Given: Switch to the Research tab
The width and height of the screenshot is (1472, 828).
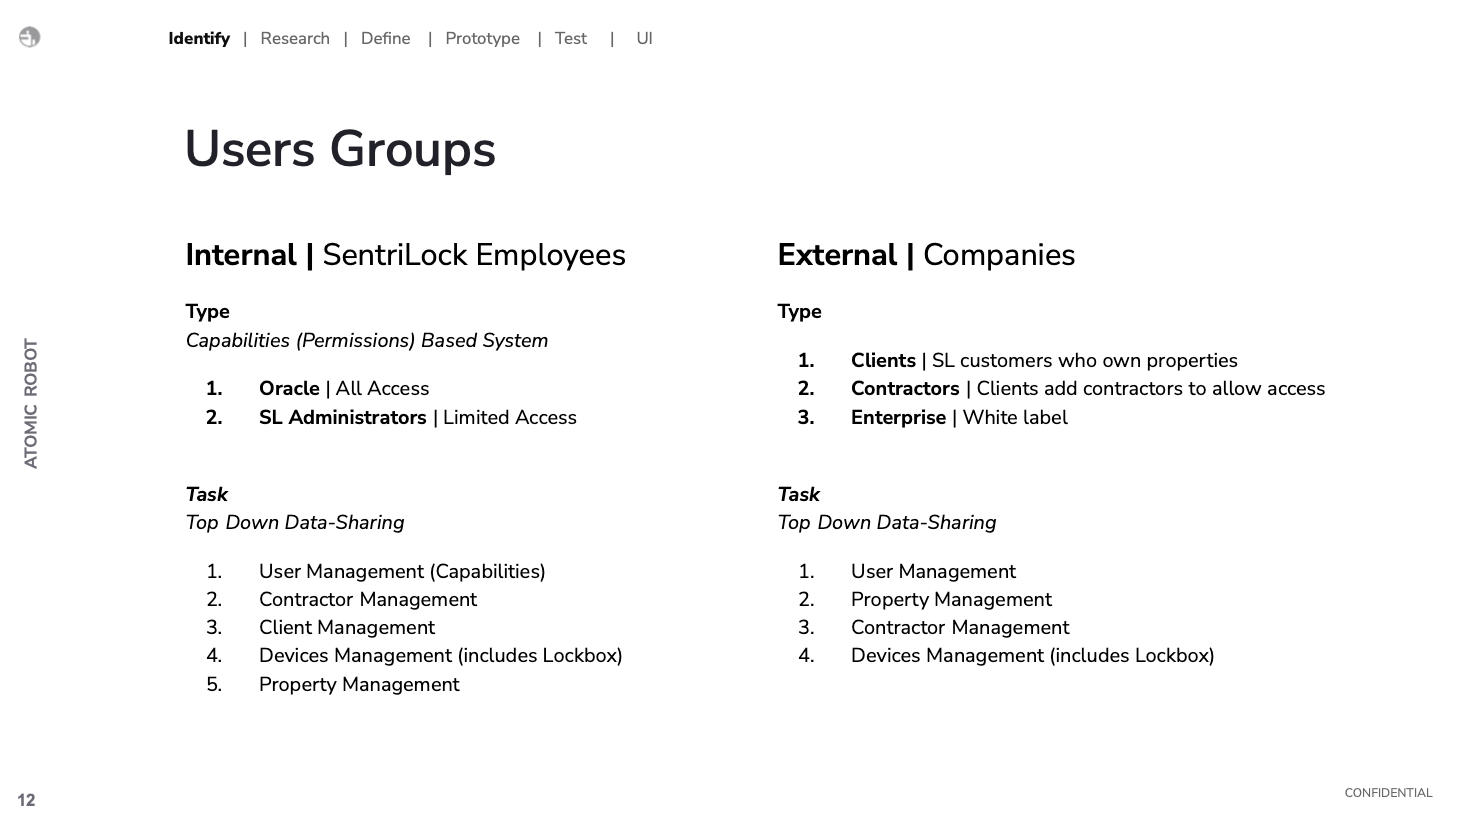Looking at the screenshot, I should click(295, 39).
